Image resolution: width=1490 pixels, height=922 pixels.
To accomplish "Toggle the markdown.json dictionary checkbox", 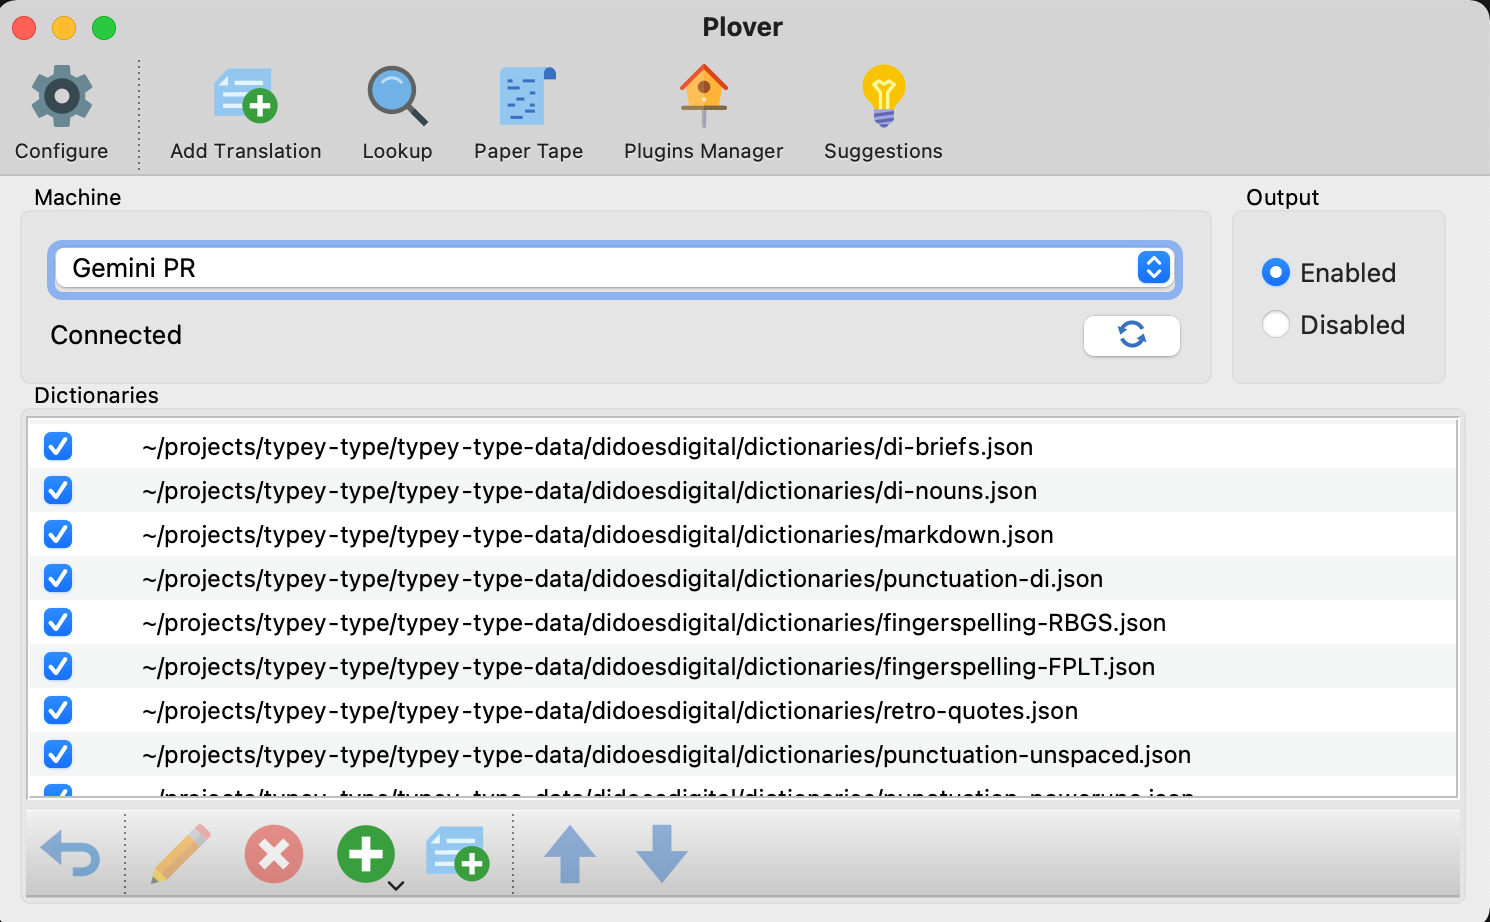I will 58,534.
